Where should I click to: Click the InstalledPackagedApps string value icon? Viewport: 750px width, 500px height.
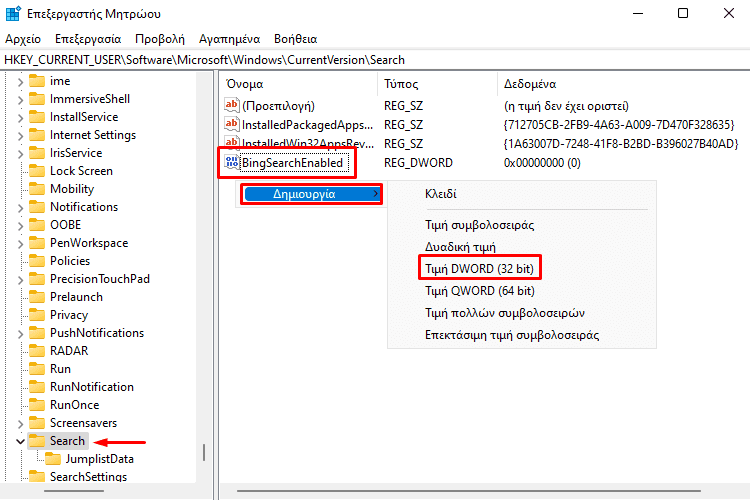click(232, 124)
